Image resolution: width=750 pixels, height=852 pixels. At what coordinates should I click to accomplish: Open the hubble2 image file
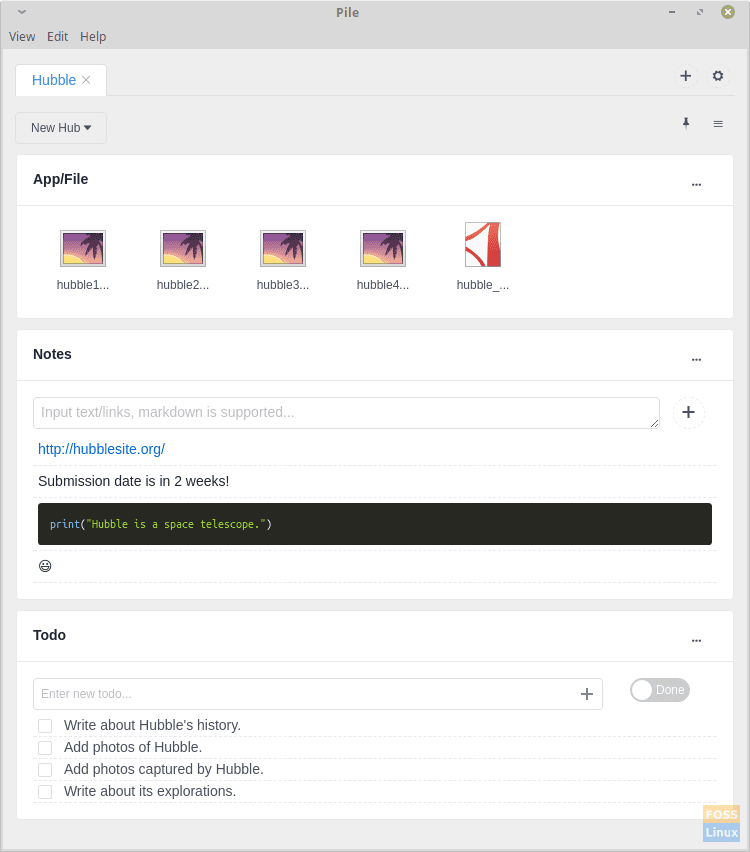[x=183, y=248]
